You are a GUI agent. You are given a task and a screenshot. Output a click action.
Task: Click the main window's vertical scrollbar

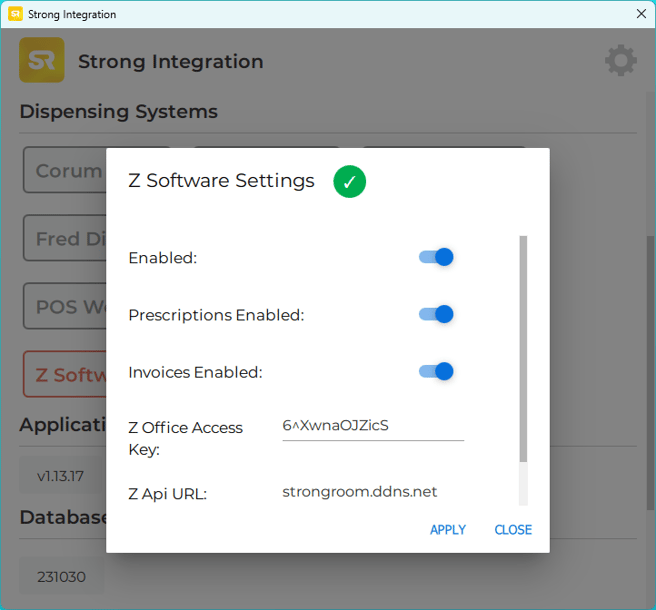coord(651,372)
